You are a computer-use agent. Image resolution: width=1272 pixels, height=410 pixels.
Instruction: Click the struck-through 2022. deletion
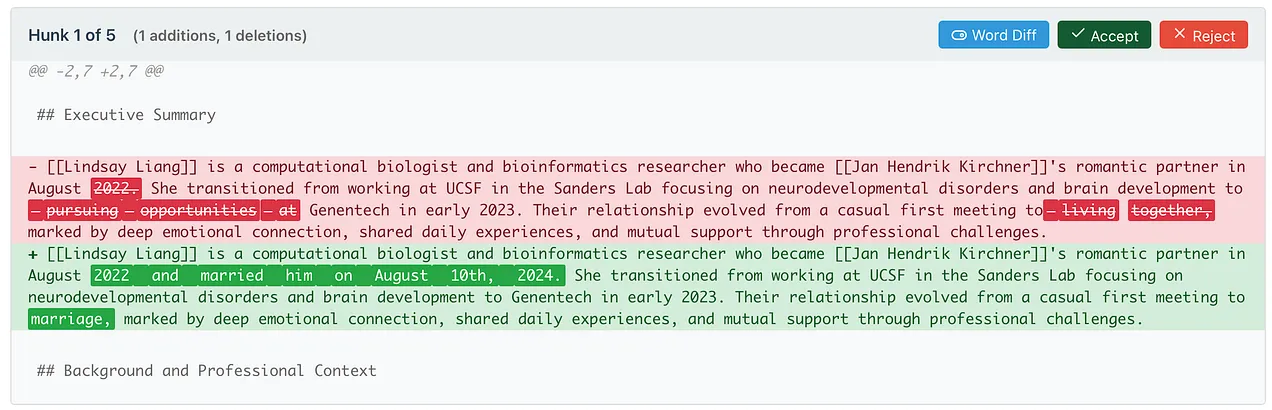[x=117, y=189]
